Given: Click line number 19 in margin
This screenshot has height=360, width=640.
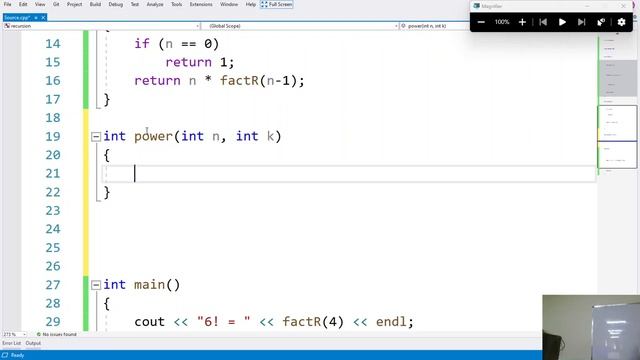Looking at the screenshot, I should click(53, 136).
